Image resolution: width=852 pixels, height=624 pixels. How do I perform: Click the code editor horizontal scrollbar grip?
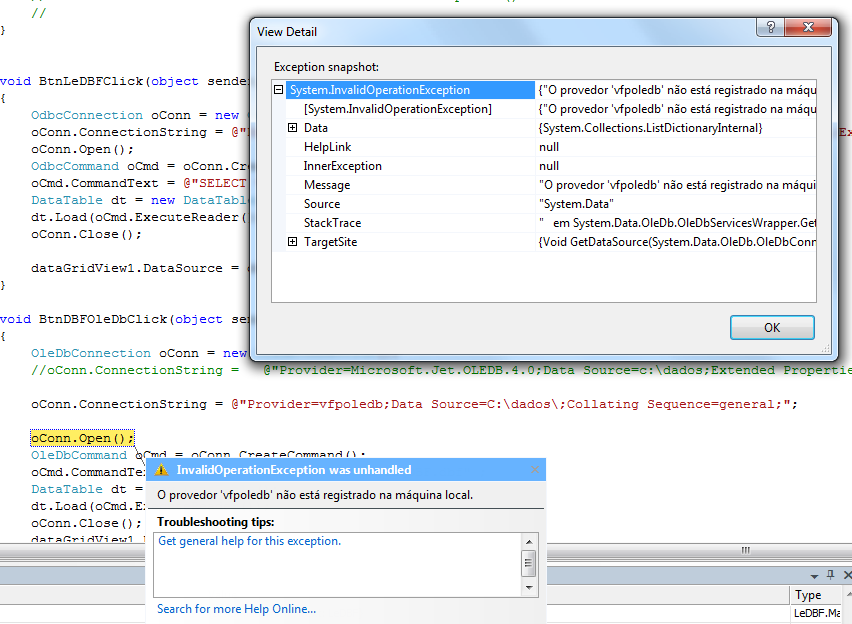coord(746,550)
